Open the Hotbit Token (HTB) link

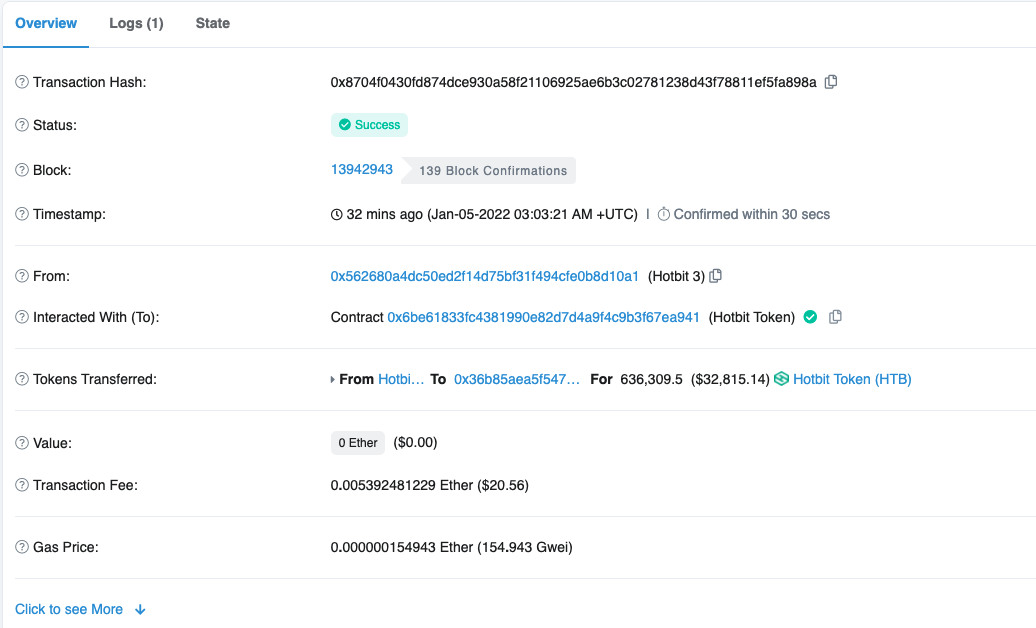pyautogui.click(x=852, y=379)
